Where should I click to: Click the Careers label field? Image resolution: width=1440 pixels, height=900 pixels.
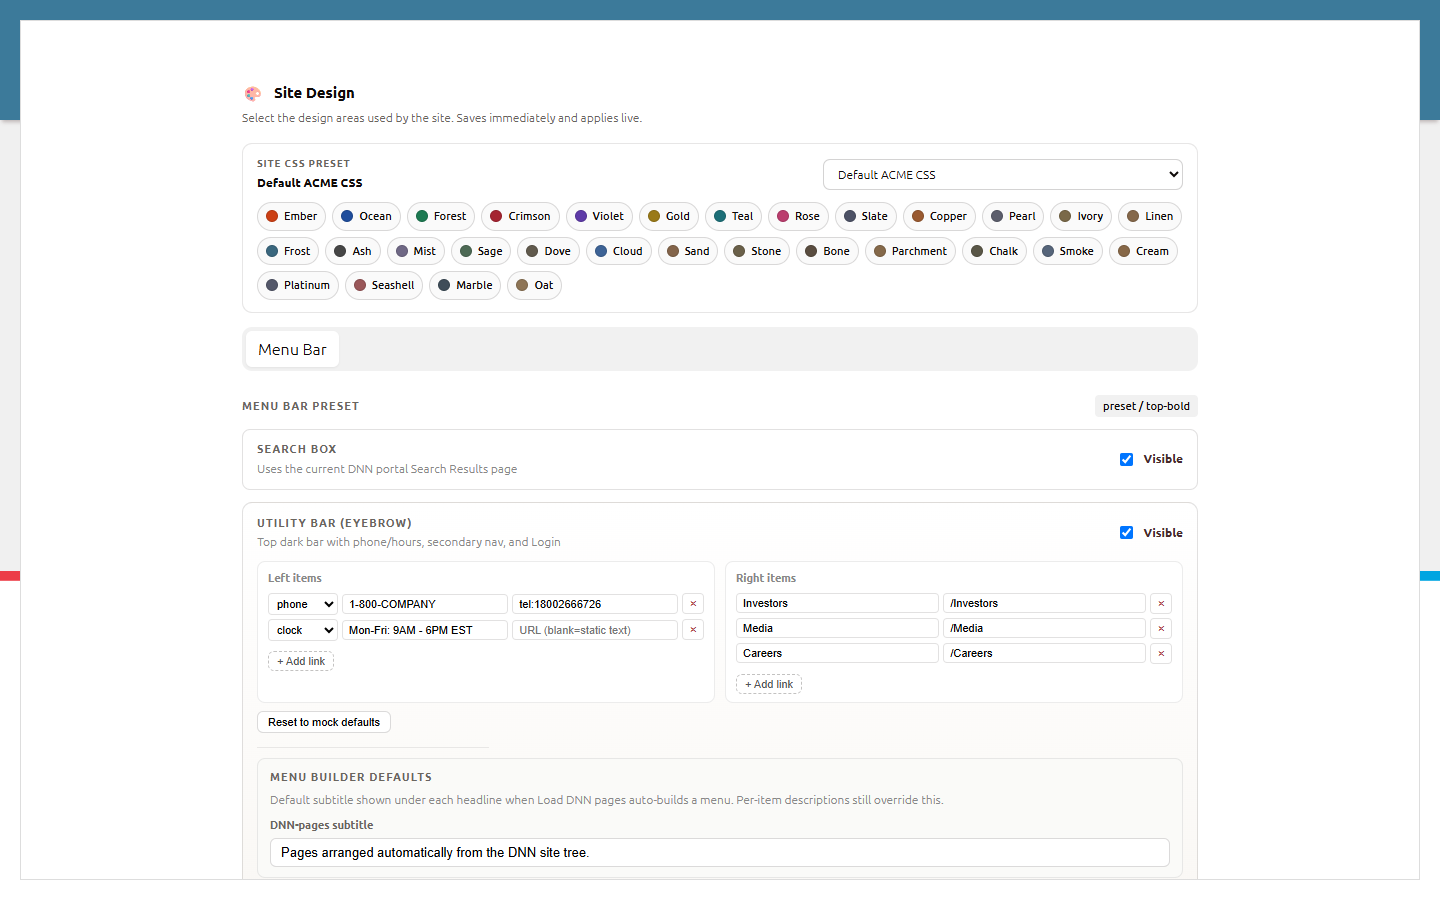click(837, 653)
